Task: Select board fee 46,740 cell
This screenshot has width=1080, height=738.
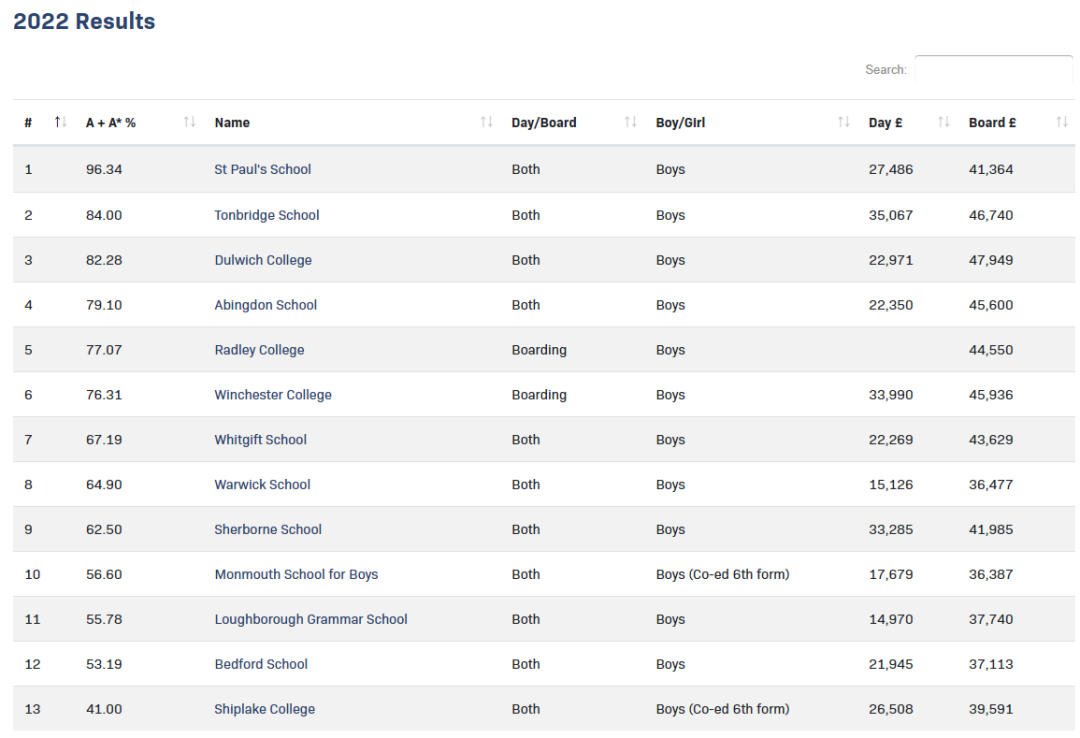Action: click(991, 215)
